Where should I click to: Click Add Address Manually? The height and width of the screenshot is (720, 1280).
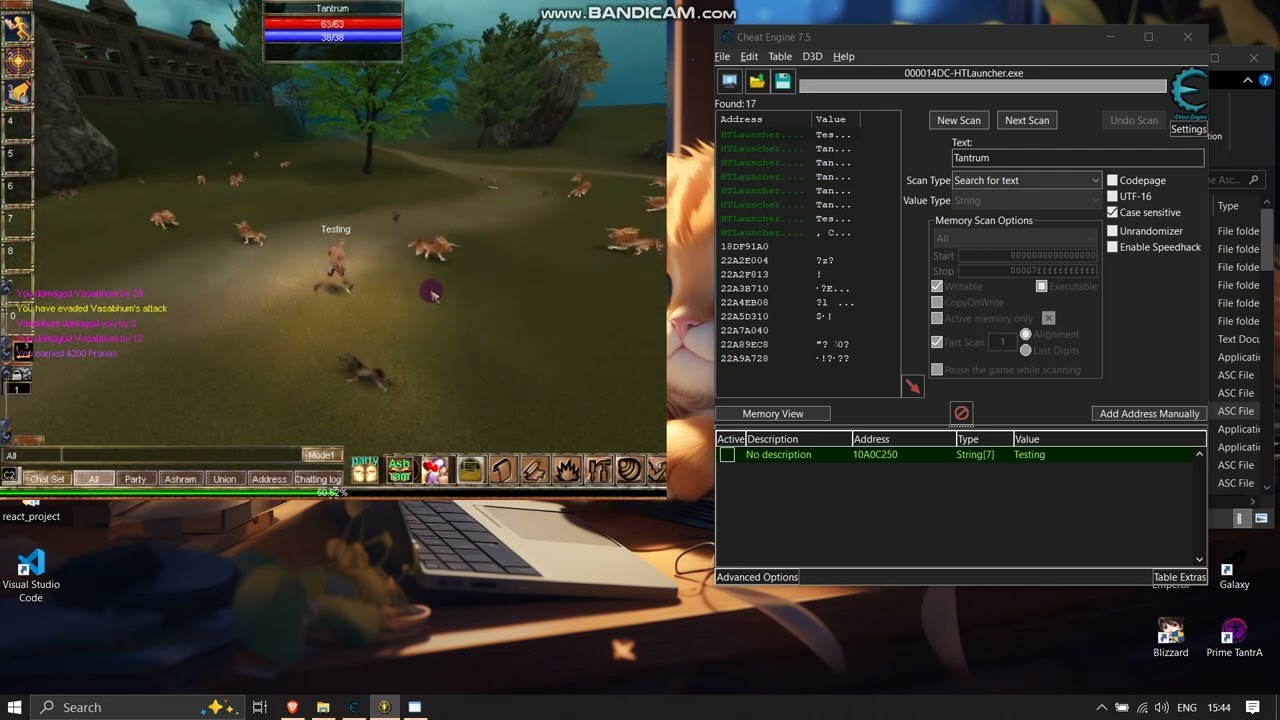coord(1149,414)
